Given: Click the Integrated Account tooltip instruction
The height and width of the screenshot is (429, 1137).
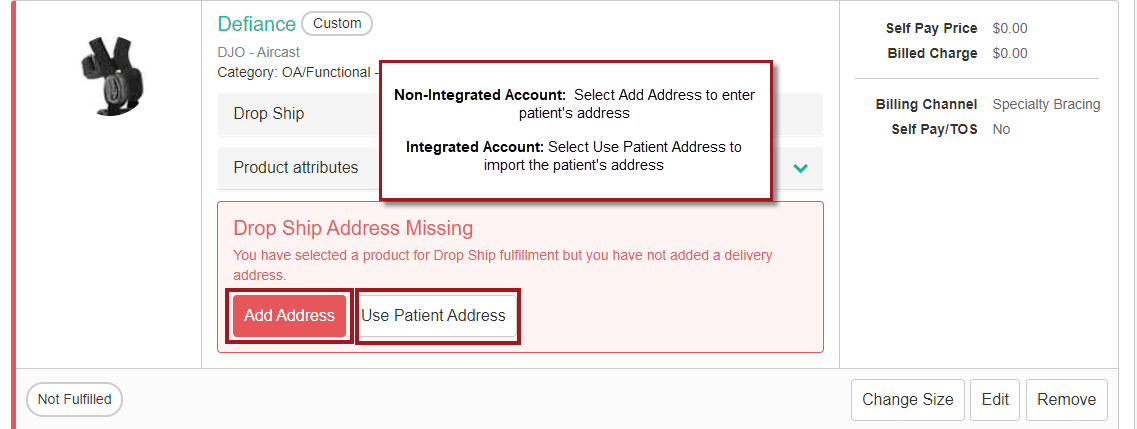Looking at the screenshot, I should tap(574, 155).
